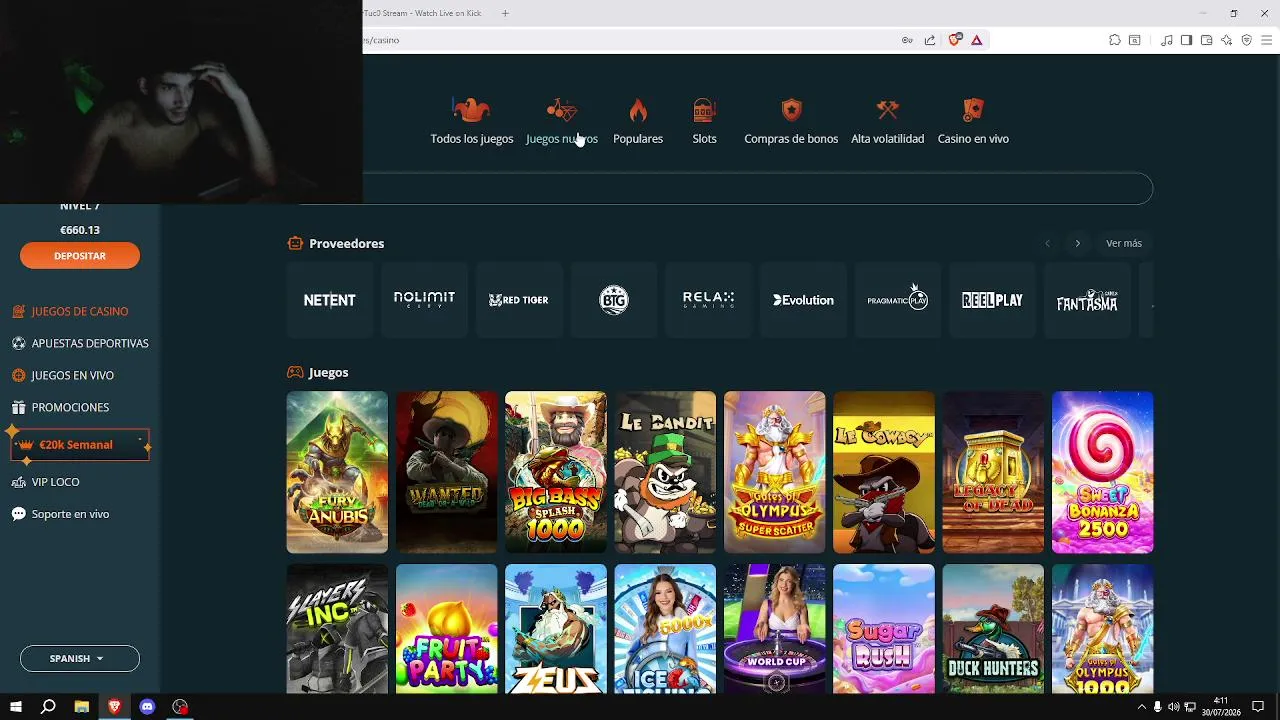
Task: Click the taskbar volume speaker icon
Action: (x=1173, y=707)
